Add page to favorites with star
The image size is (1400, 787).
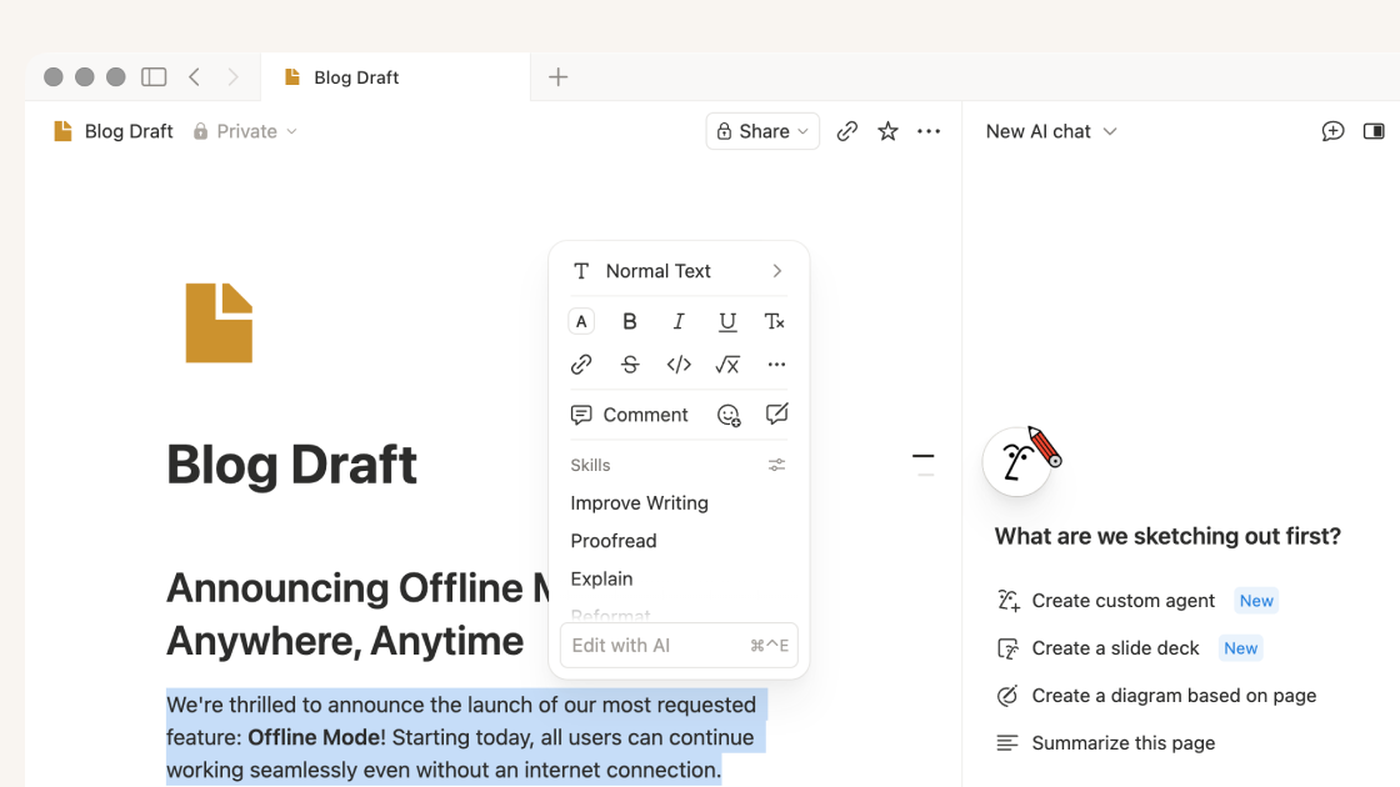click(x=888, y=131)
